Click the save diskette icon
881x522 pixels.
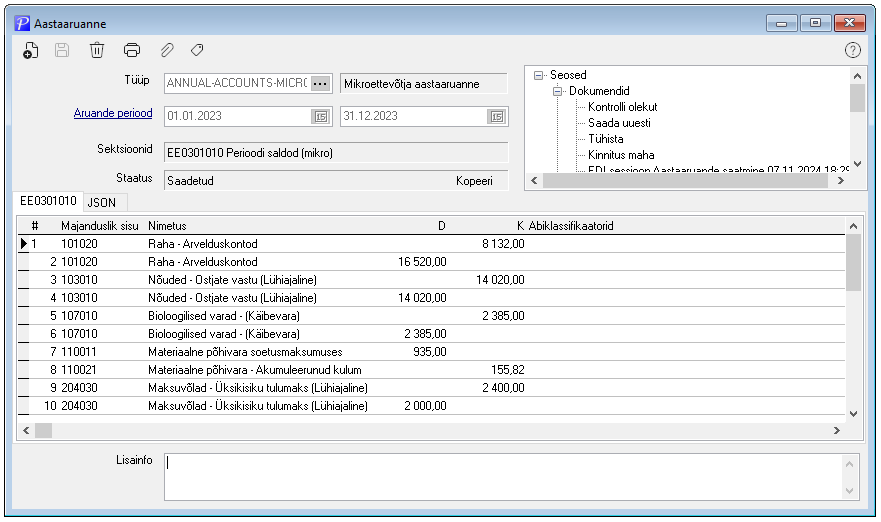point(62,51)
